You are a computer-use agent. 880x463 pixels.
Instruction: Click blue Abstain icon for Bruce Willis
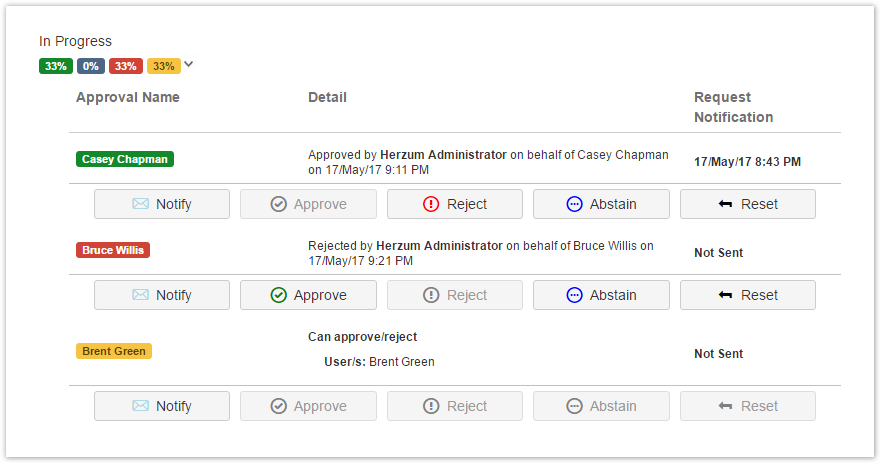(574, 295)
